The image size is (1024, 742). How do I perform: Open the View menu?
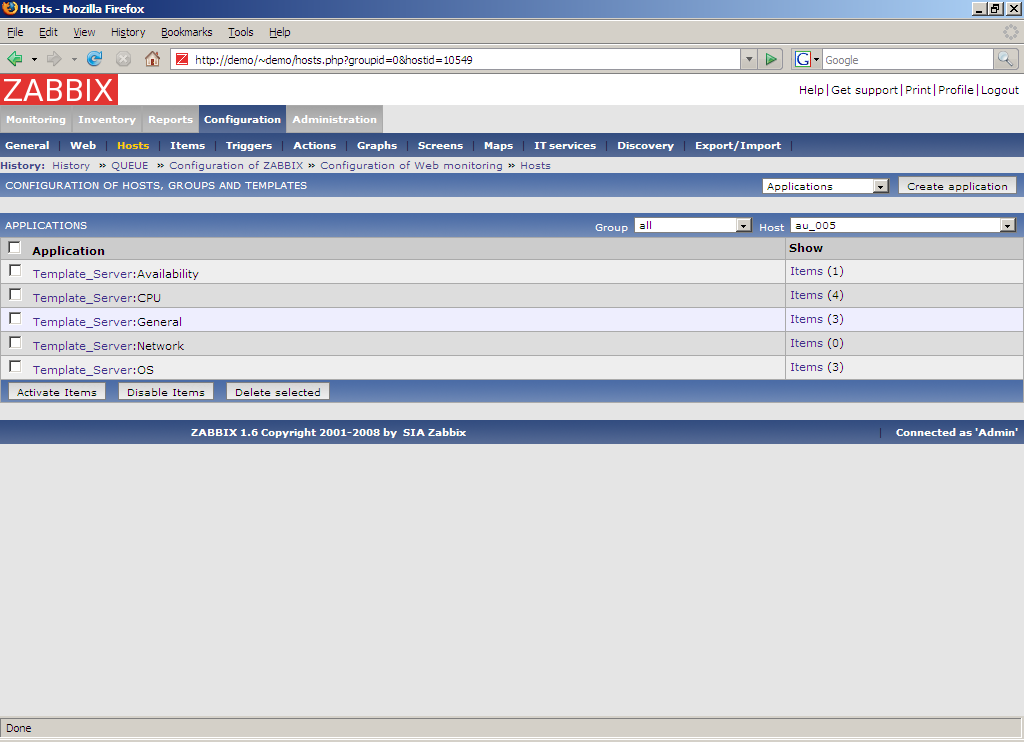(84, 32)
